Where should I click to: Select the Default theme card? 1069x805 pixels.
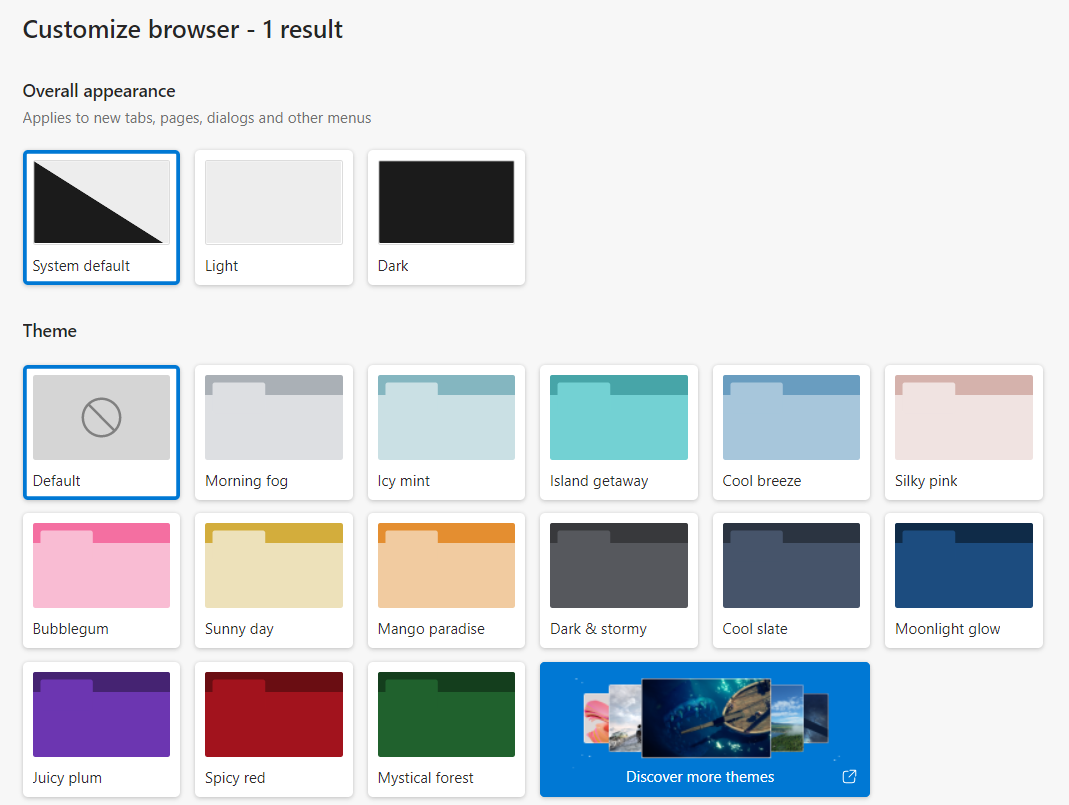(102, 433)
